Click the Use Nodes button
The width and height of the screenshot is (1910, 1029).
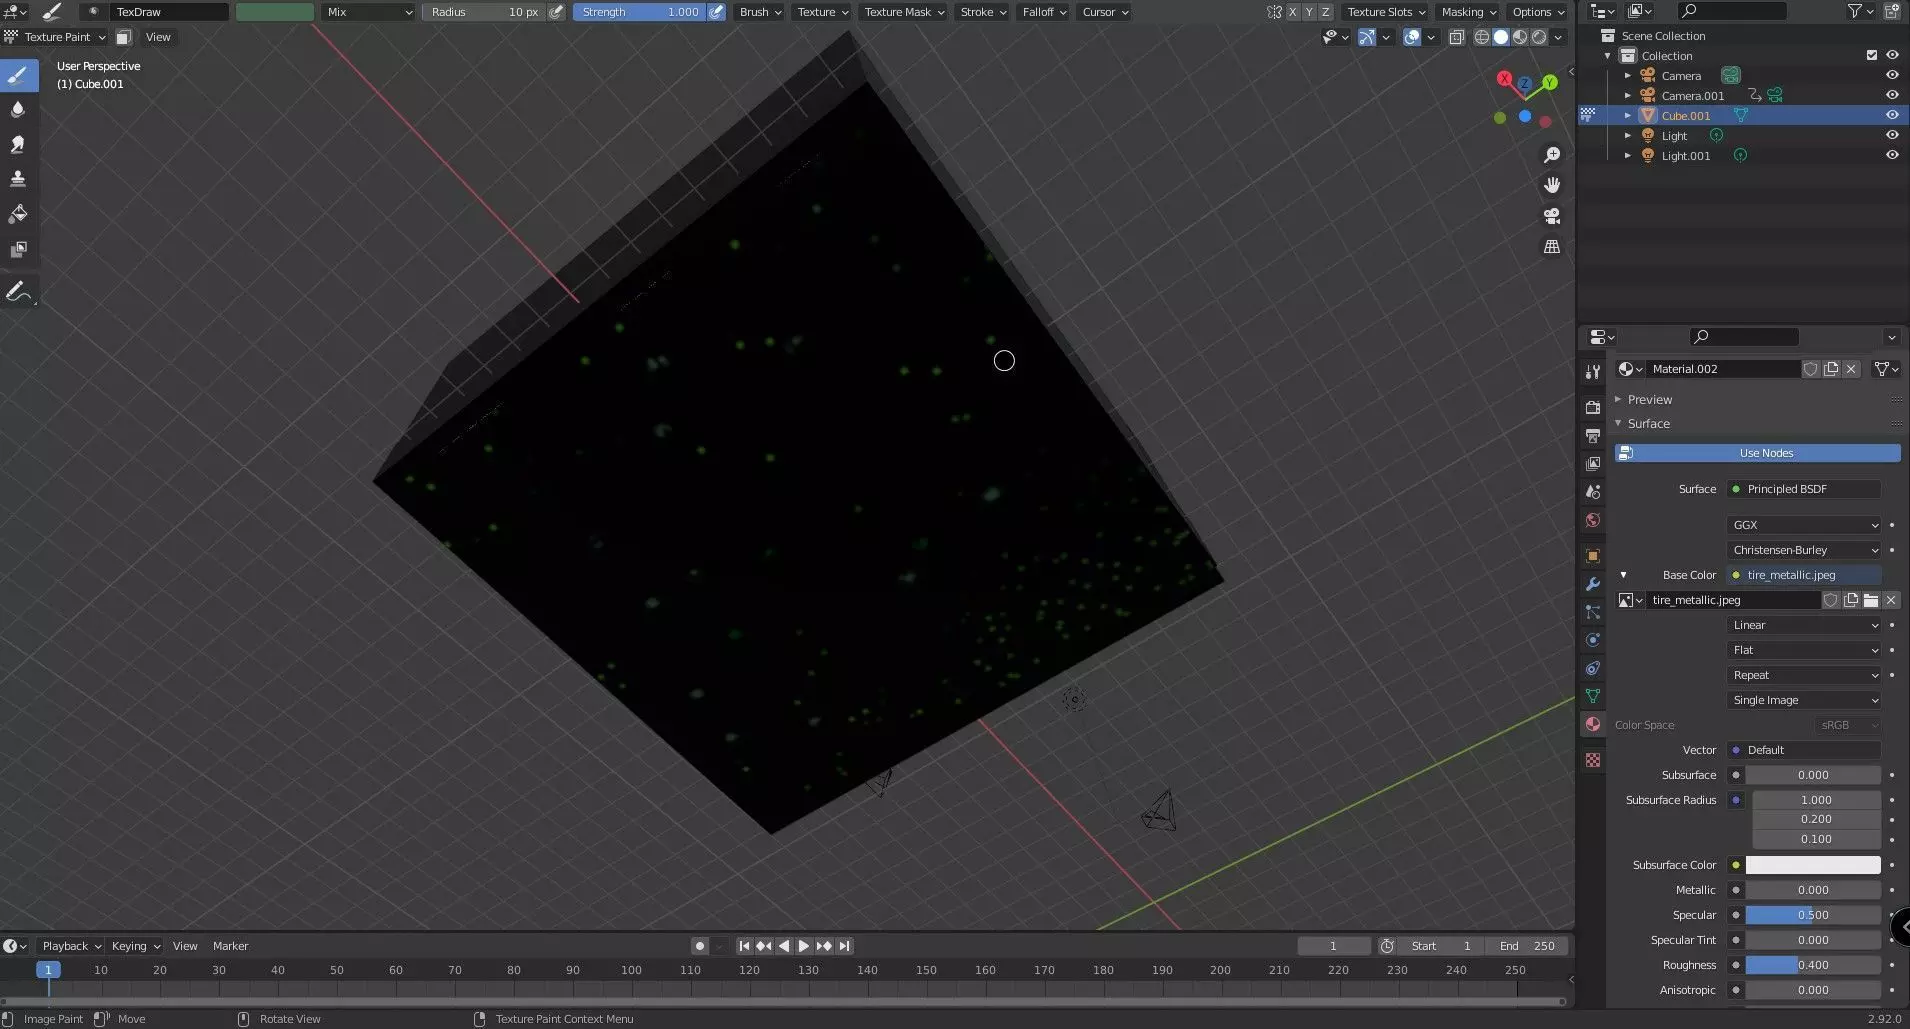coord(1757,453)
